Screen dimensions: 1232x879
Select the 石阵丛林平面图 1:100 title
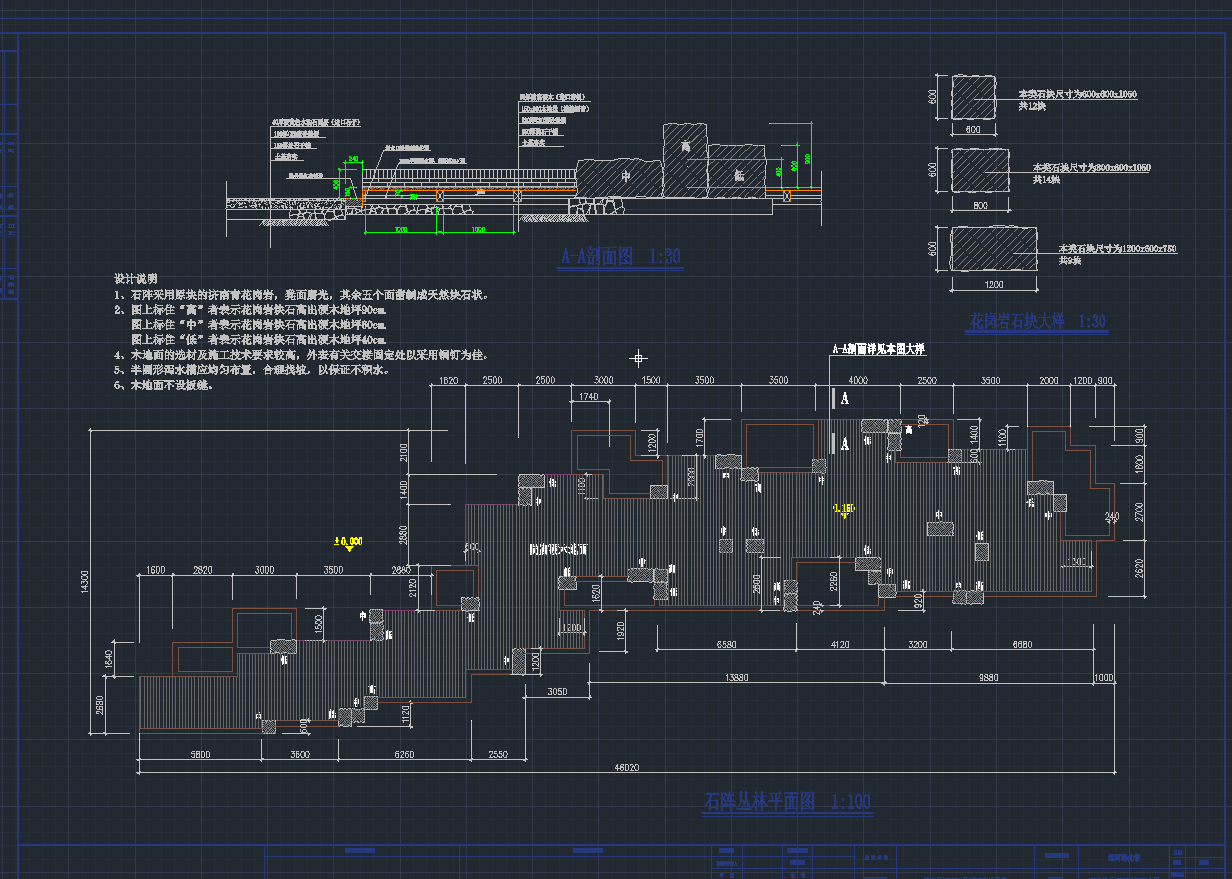[787, 802]
